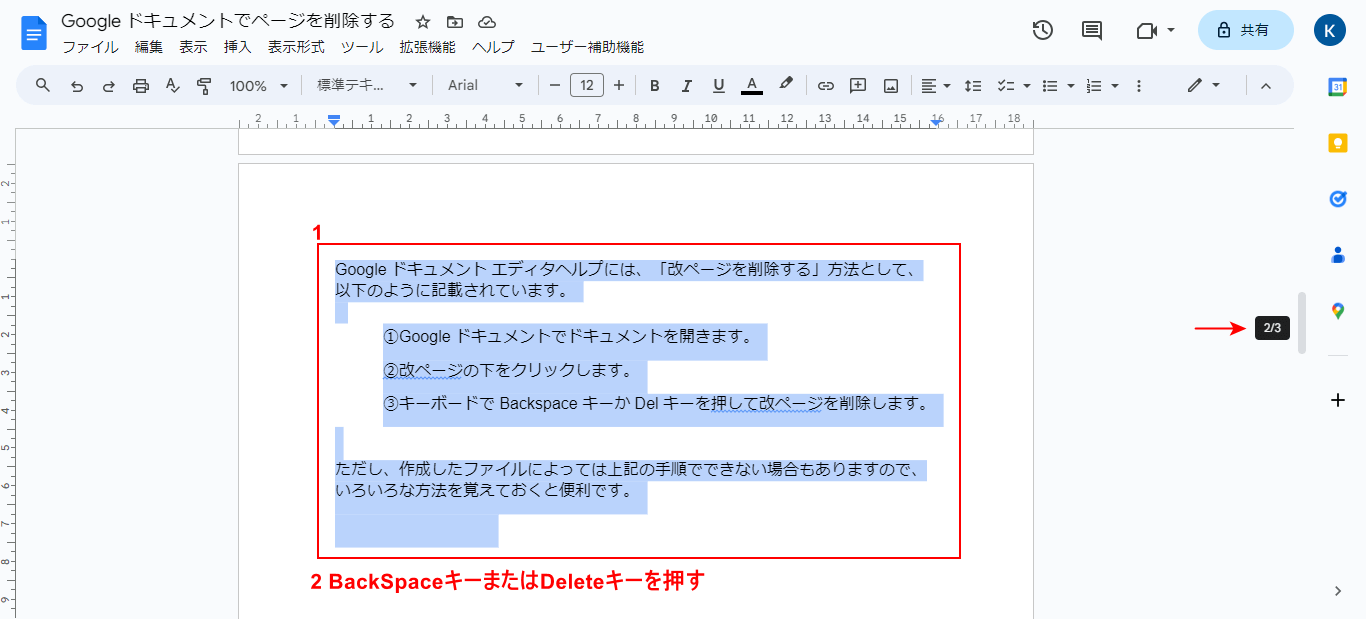This screenshot has height=619, width=1366.
Task: Open more toolbar options (three dots)
Action: [x=1139, y=86]
